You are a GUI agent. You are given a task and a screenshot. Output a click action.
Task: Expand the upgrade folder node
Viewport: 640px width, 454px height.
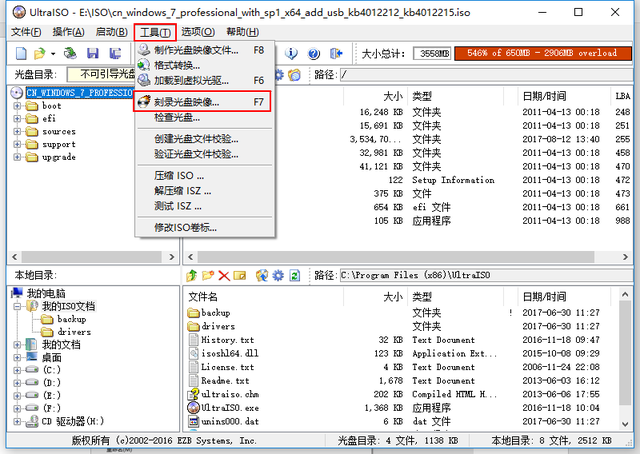17,157
